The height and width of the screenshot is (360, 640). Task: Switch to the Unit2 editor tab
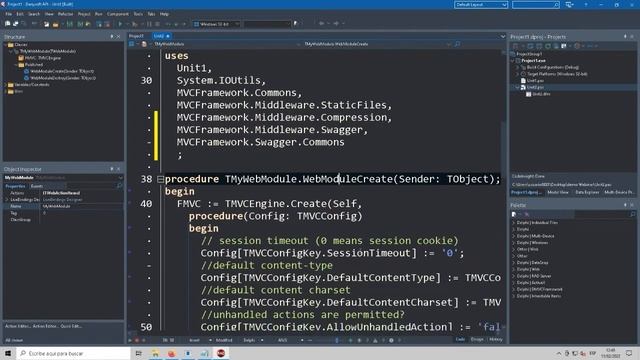coord(161,36)
